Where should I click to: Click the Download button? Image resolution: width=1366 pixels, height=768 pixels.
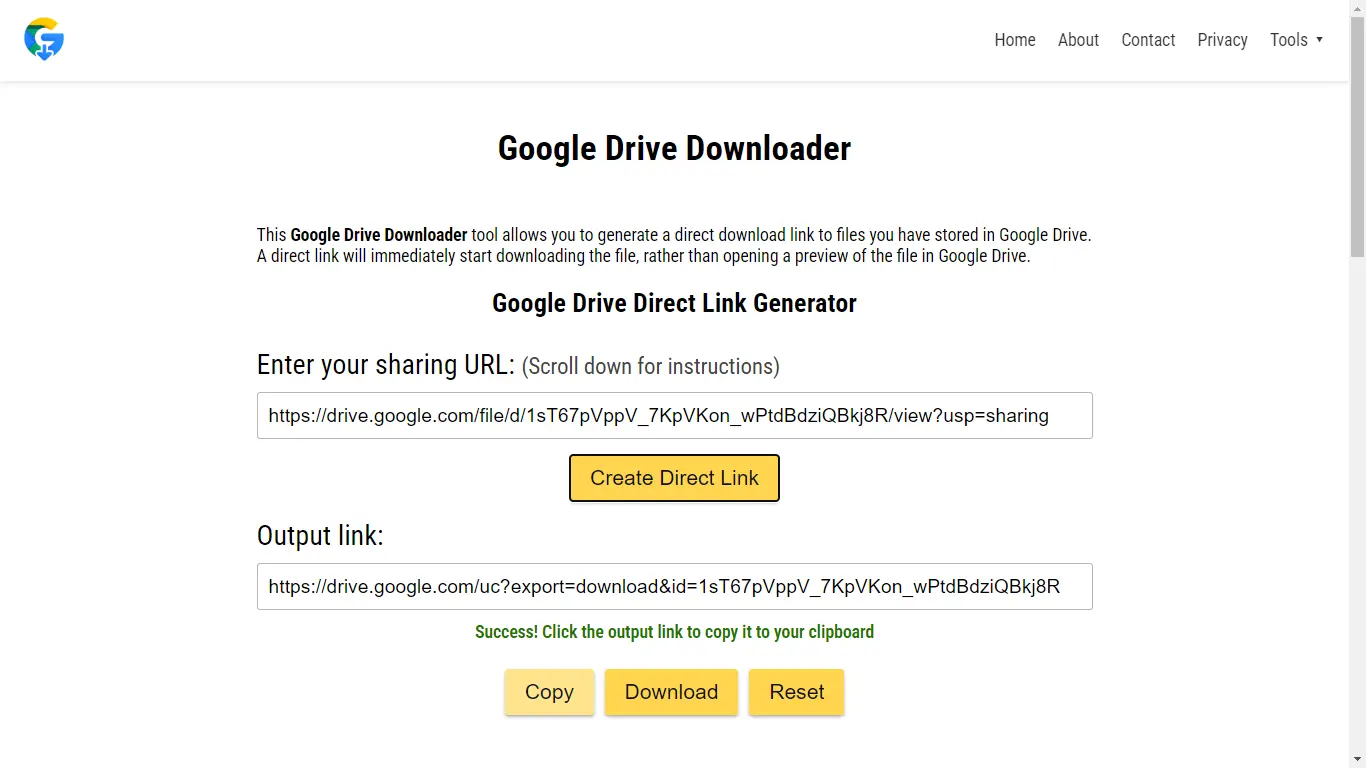[x=671, y=692]
